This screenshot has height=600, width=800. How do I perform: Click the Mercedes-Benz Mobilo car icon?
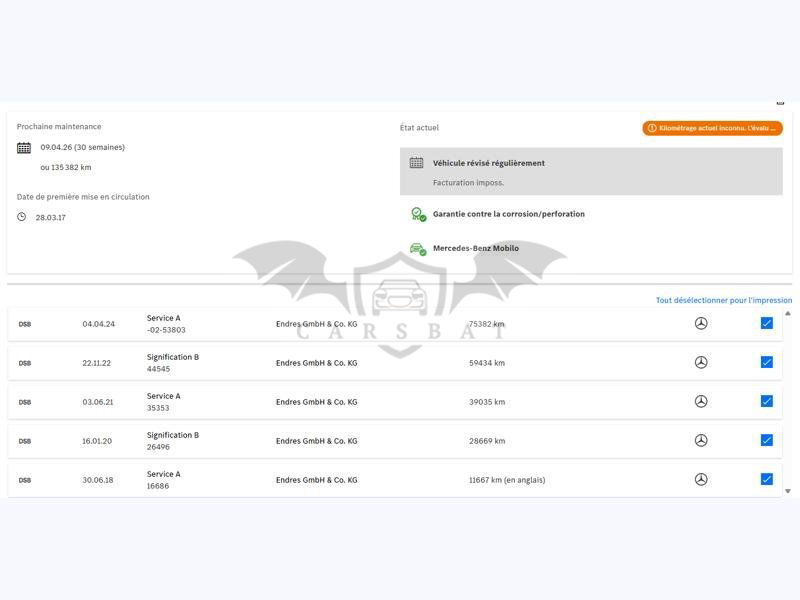(x=418, y=249)
